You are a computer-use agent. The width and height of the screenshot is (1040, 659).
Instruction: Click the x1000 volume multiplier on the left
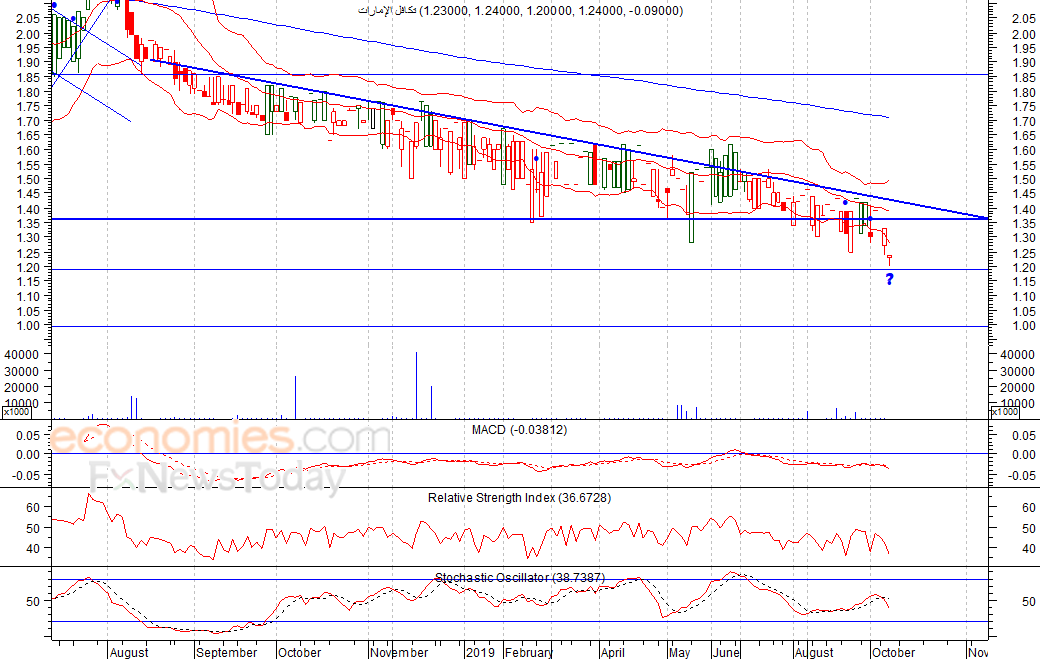(17, 412)
